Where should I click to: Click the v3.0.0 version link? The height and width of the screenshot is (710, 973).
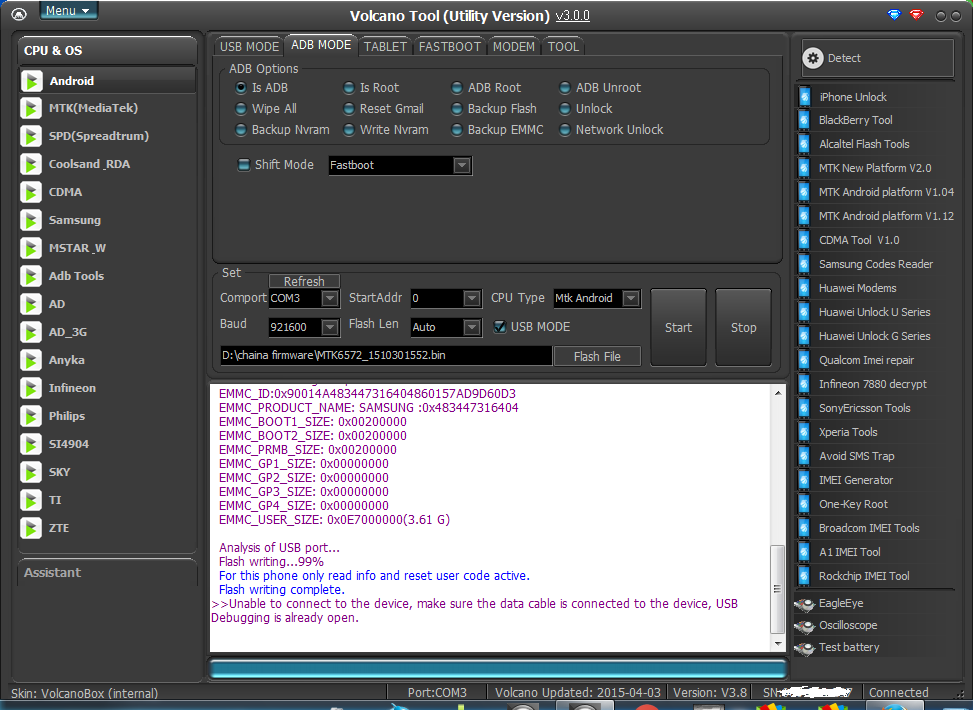(572, 16)
